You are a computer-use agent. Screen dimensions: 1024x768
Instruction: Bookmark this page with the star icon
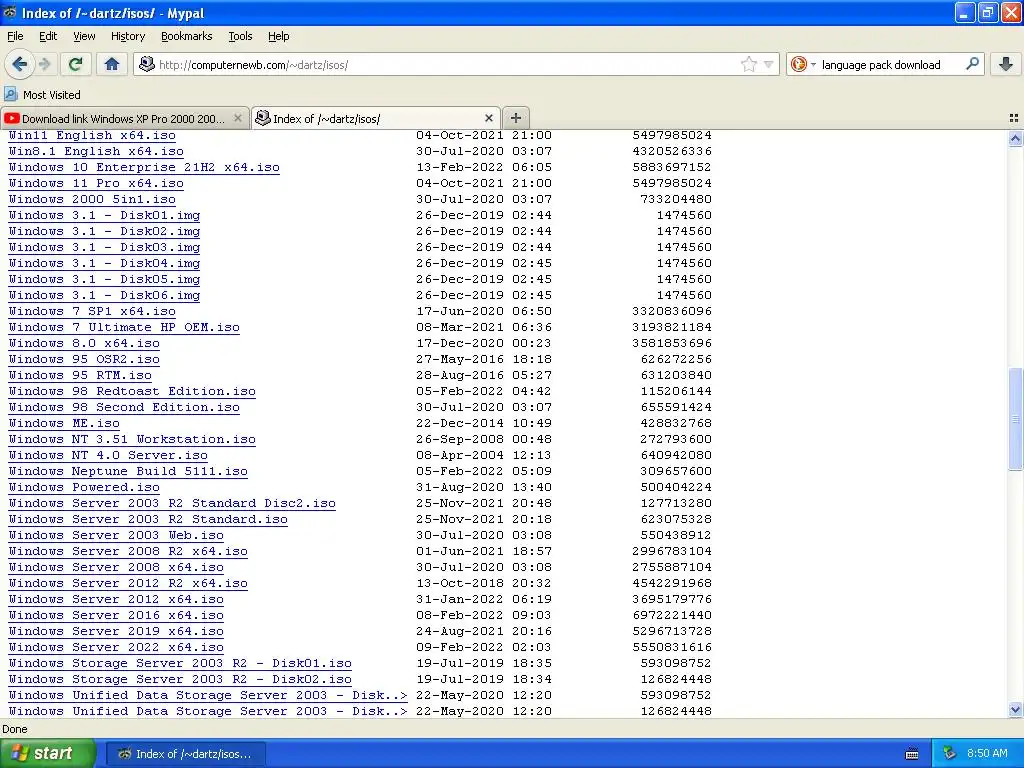click(x=748, y=64)
